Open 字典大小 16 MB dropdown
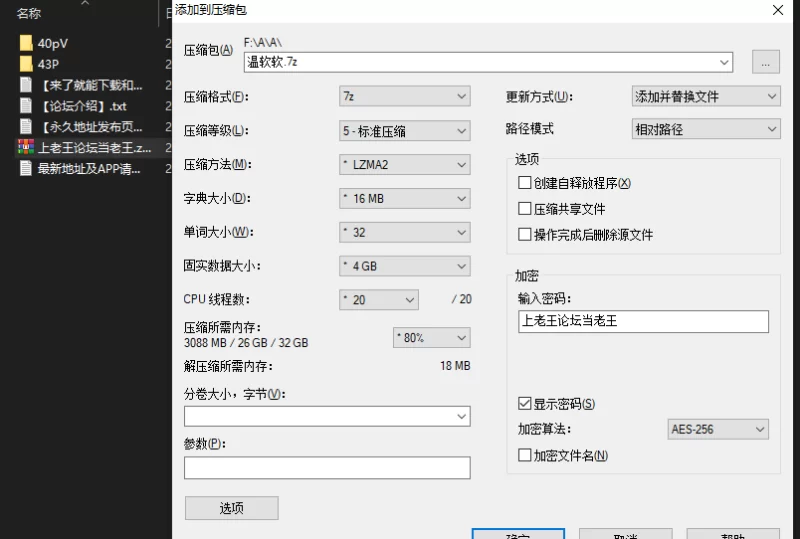The height and width of the screenshot is (539, 800). (x=405, y=198)
